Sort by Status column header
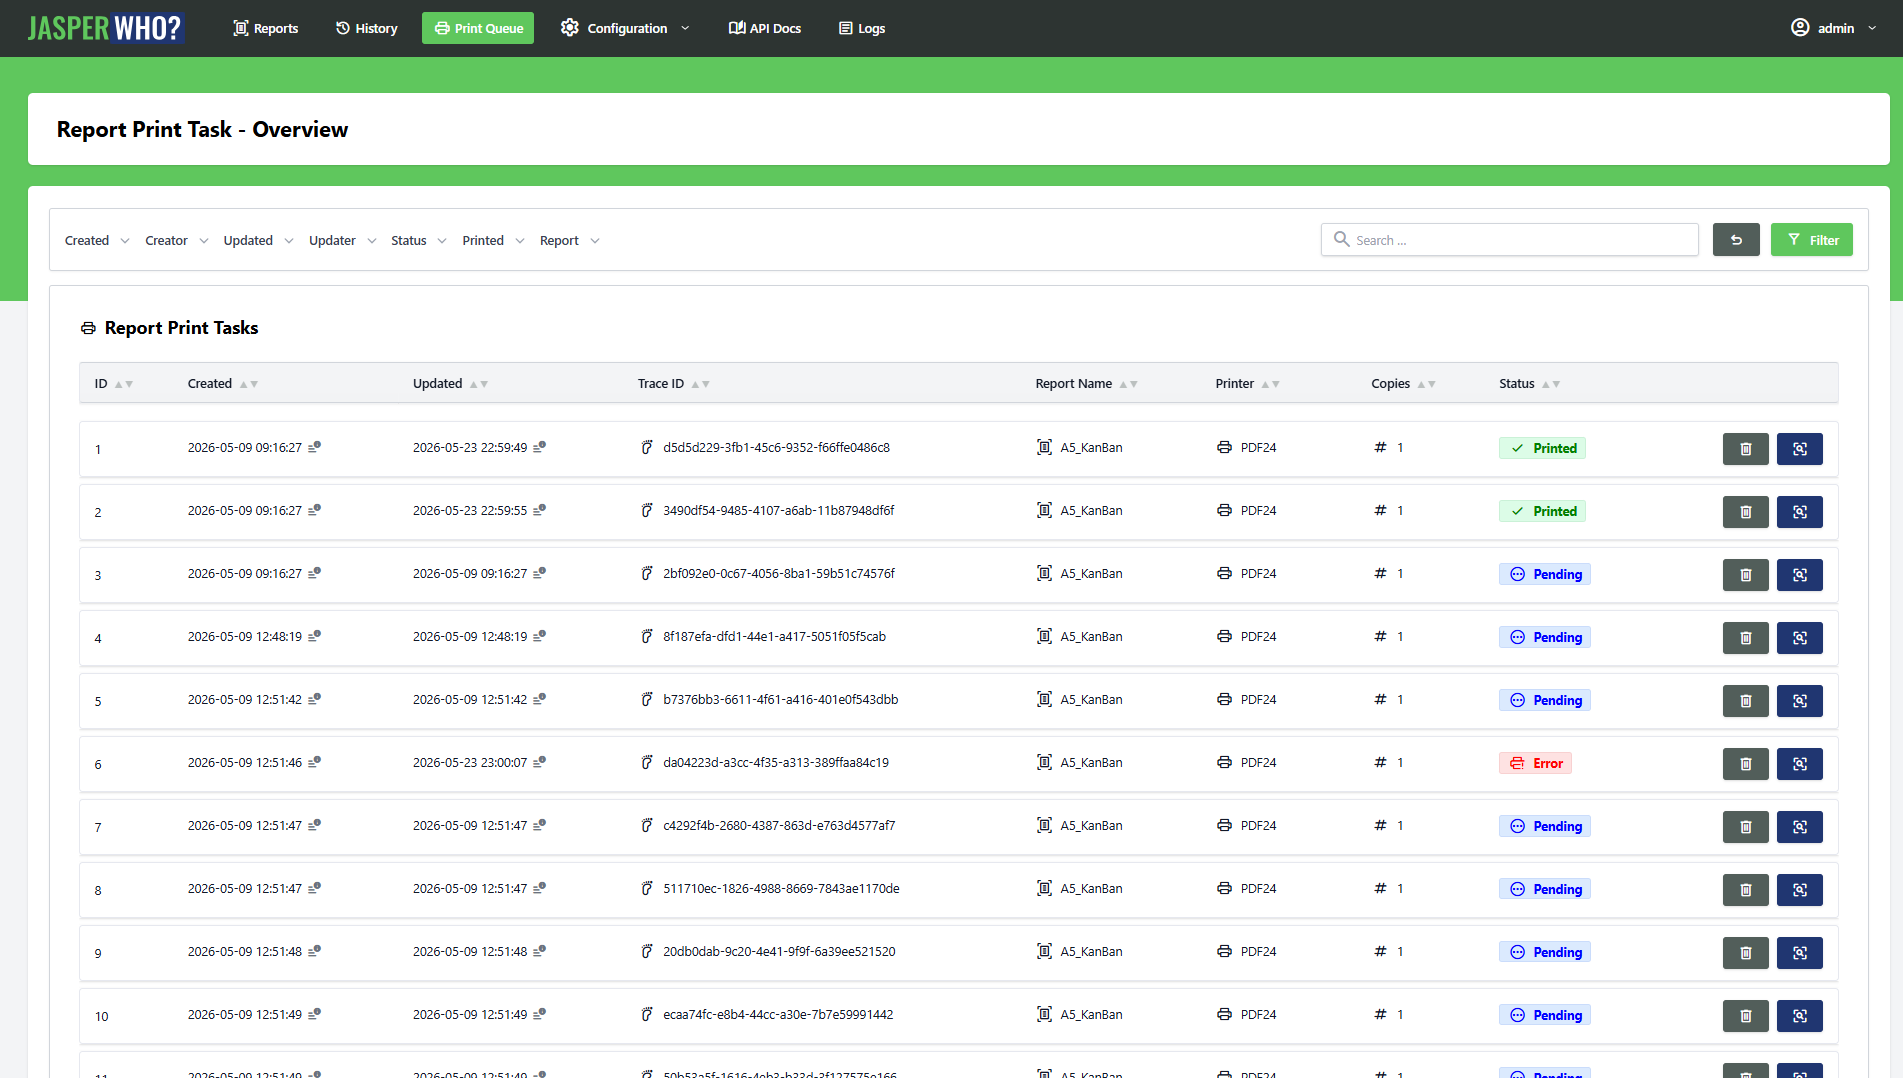 pos(1529,384)
